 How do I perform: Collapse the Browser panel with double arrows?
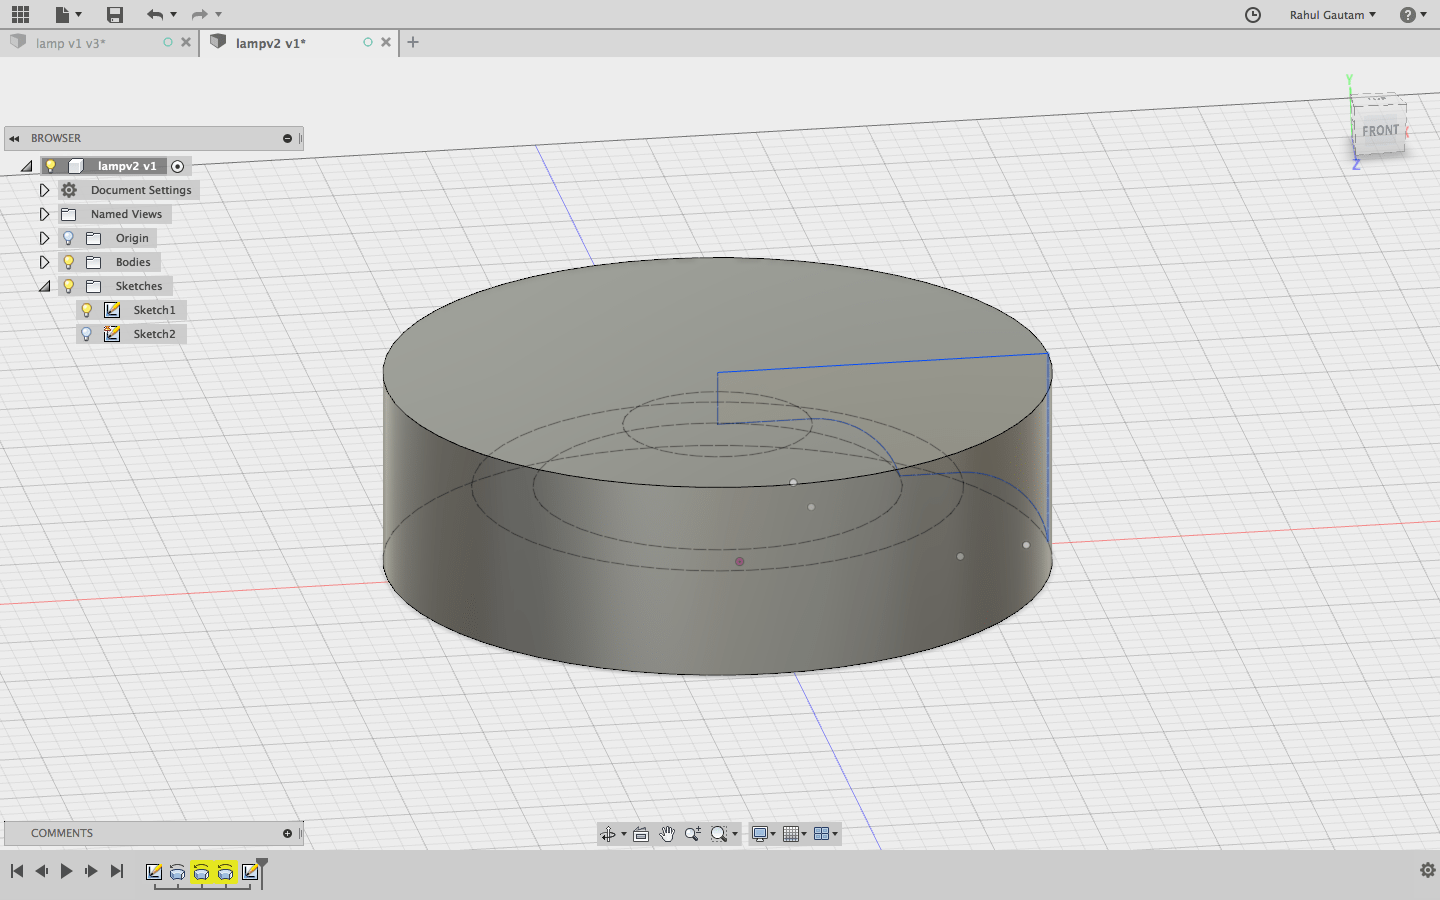[15, 138]
